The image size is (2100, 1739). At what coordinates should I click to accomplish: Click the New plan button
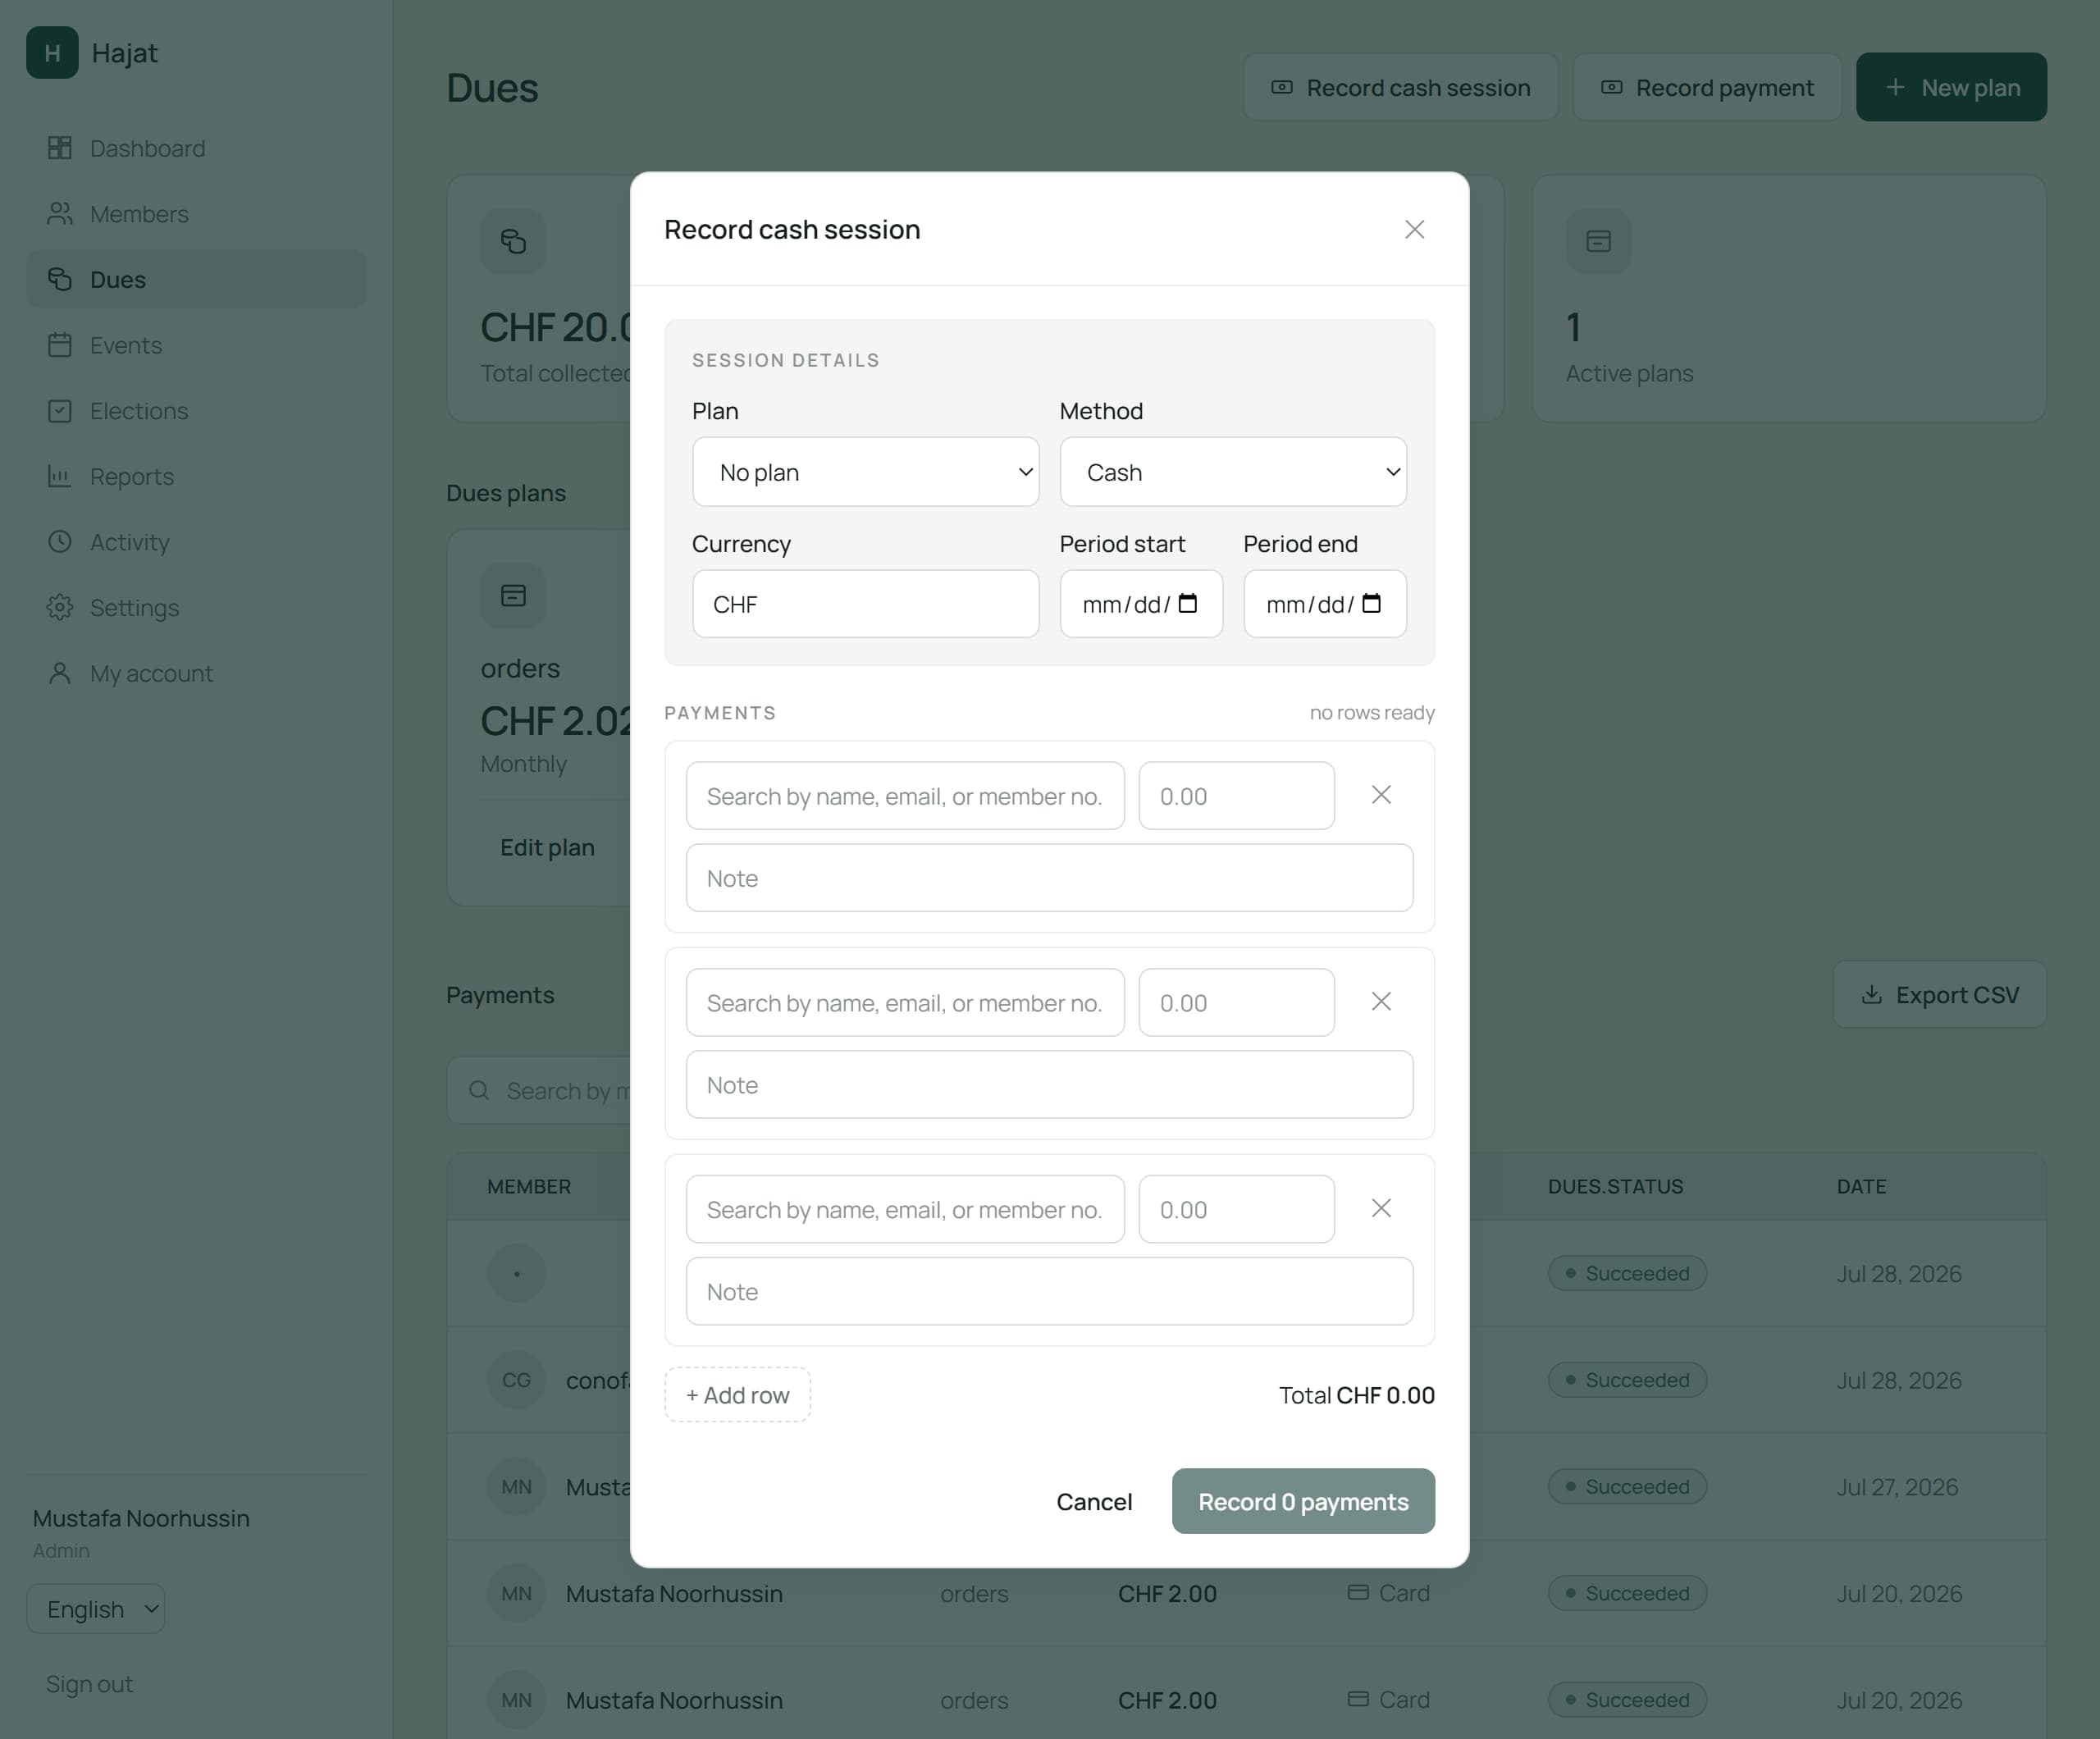tap(1951, 87)
